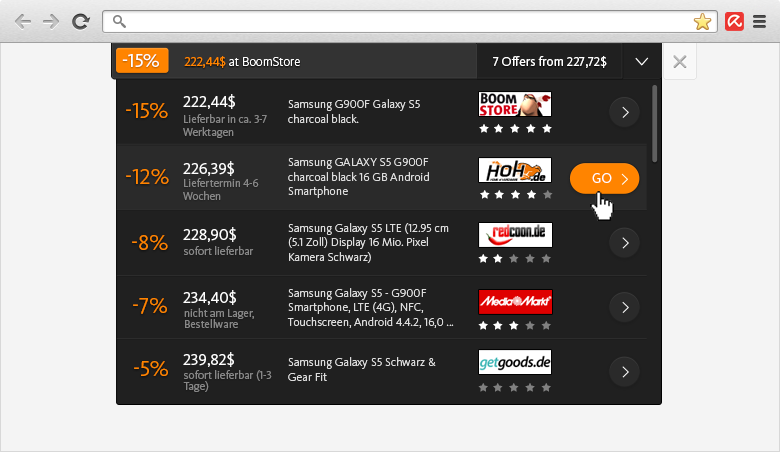The height and width of the screenshot is (452, 780).
Task: Reload the page with the refresh icon
Action: [81, 21]
